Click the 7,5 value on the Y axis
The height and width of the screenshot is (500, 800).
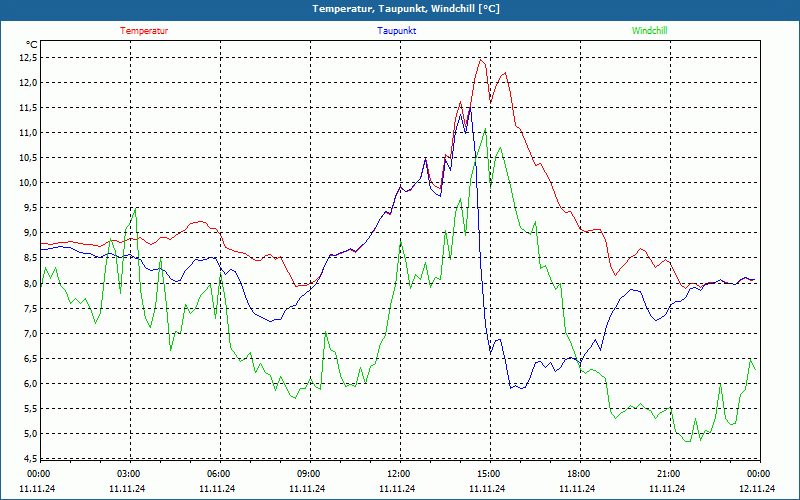(31, 308)
